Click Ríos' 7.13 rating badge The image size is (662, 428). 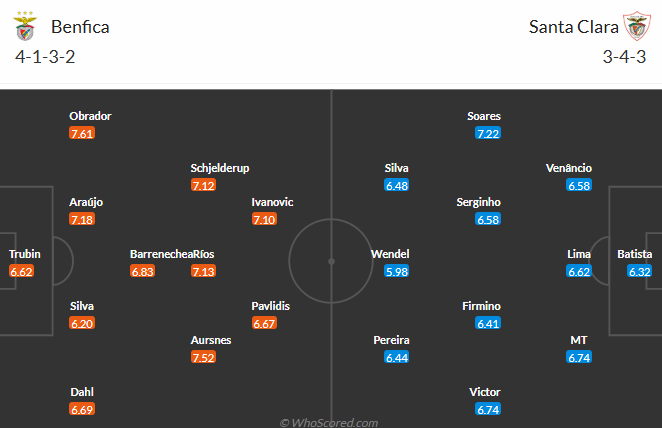click(203, 271)
